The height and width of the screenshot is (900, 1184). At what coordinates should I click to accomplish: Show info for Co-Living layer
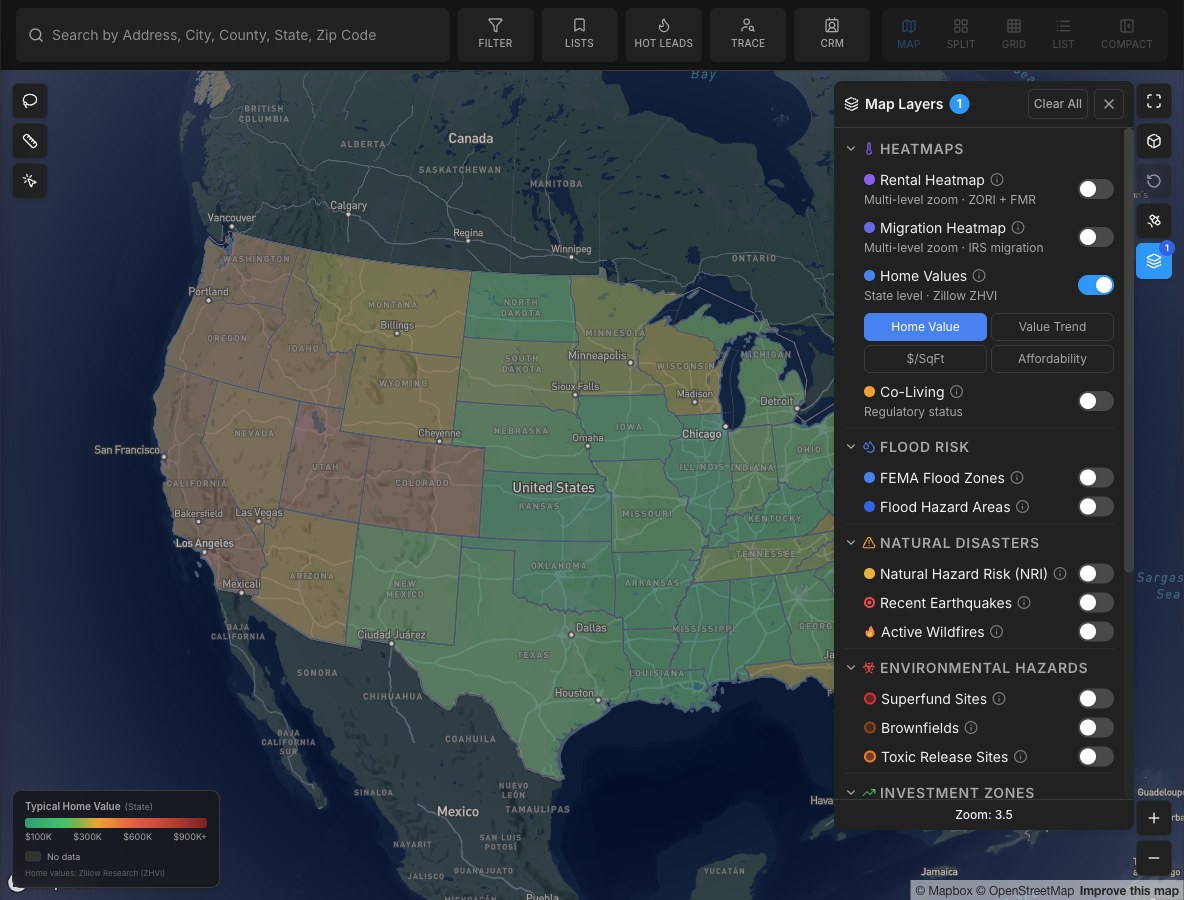pyautogui.click(x=957, y=391)
